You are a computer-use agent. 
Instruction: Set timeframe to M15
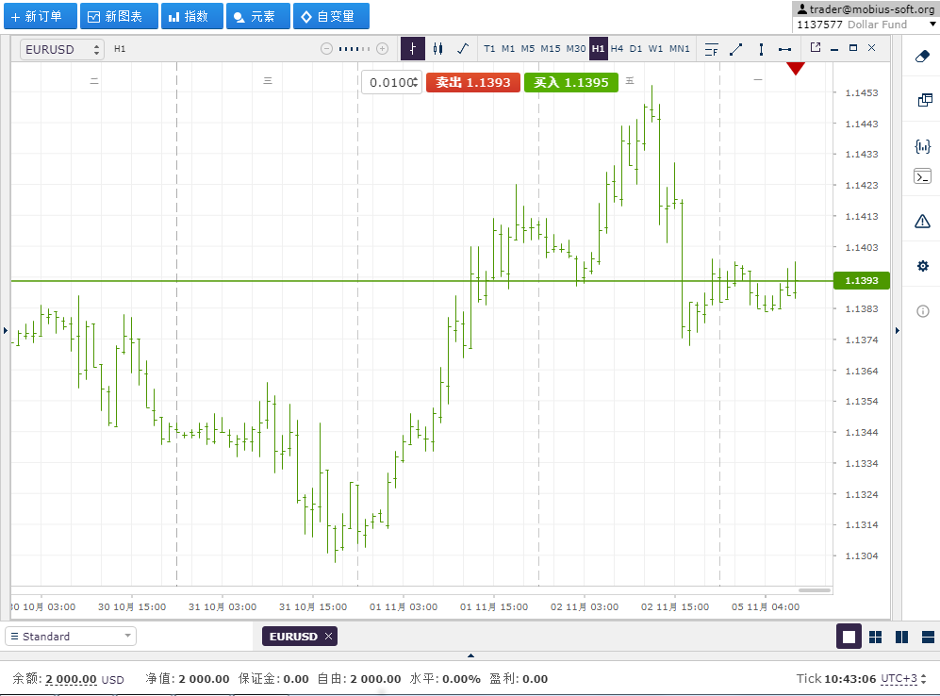(550, 49)
